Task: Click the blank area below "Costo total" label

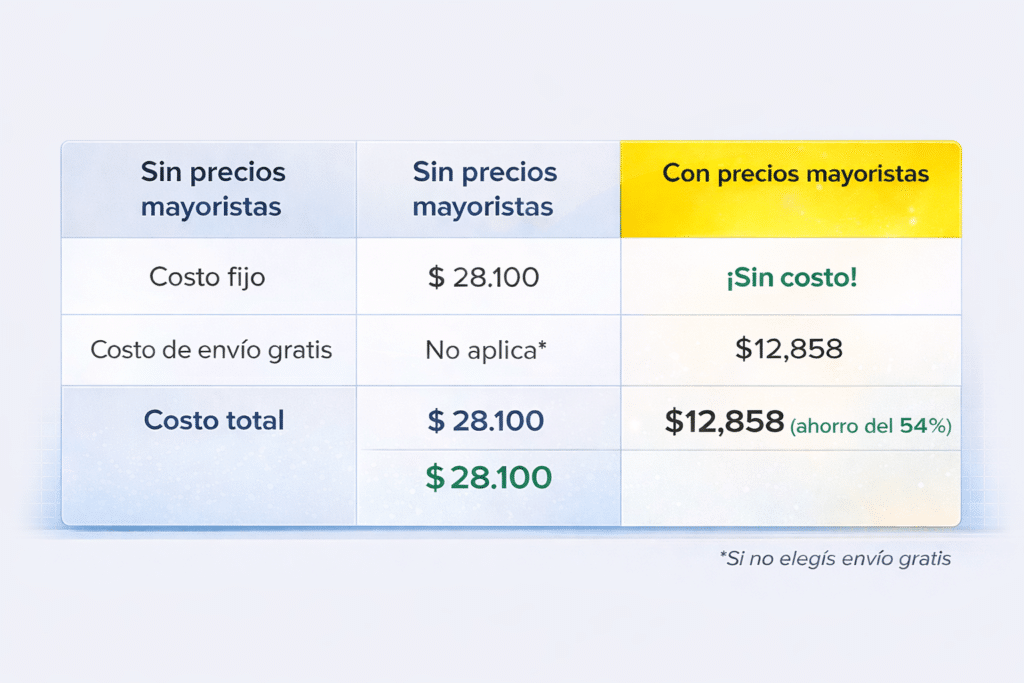Action: 210,485
